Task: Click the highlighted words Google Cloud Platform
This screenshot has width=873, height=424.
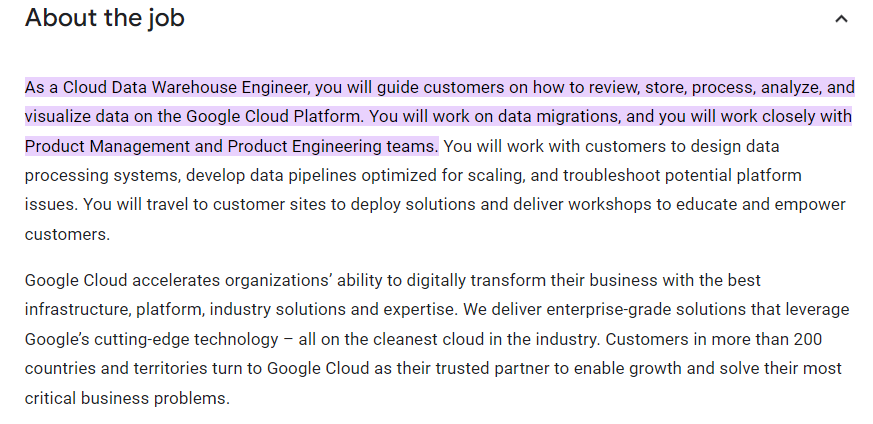Action: 274,117
